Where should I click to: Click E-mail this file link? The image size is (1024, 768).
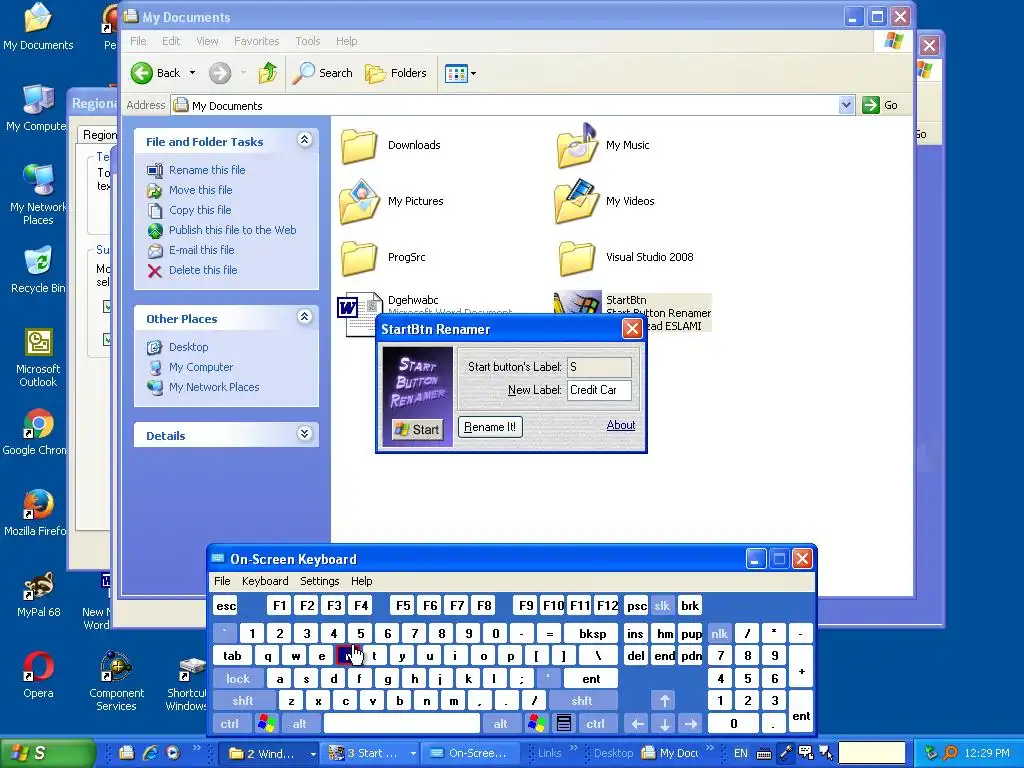pos(201,250)
